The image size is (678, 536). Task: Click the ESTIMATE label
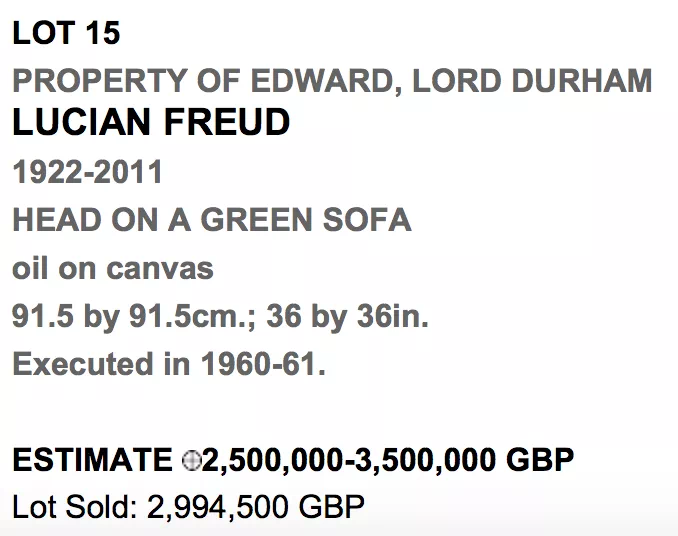(93, 459)
